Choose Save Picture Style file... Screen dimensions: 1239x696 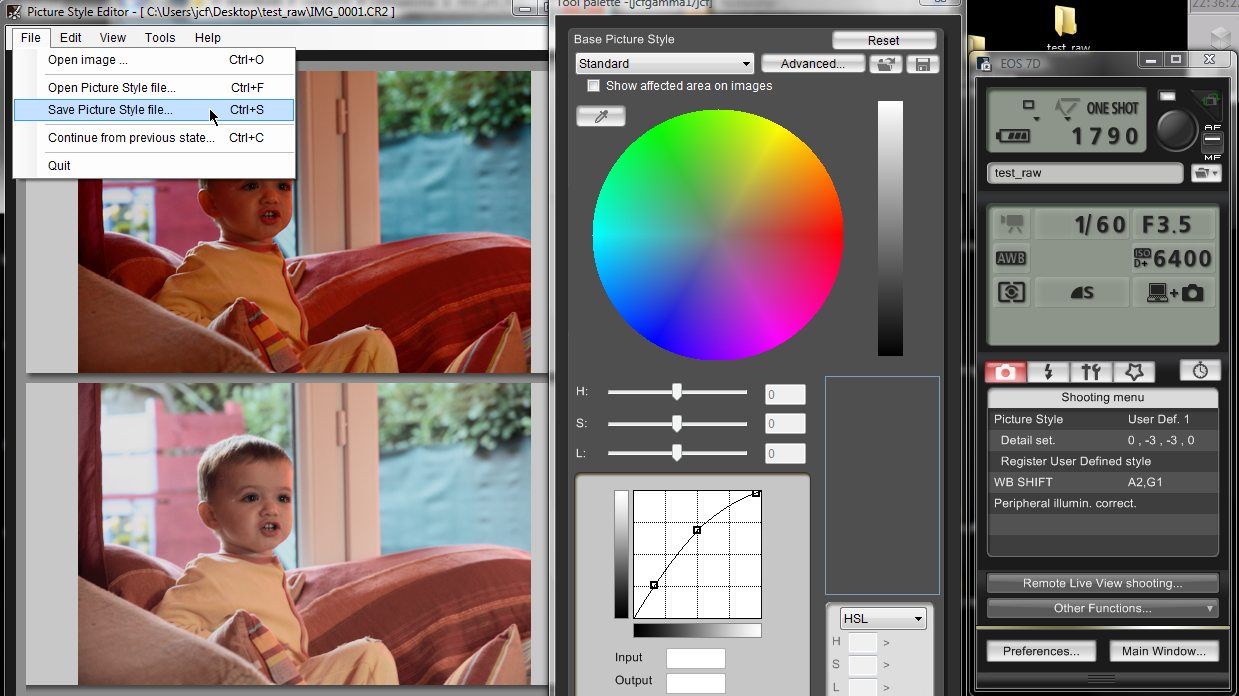tap(154, 110)
